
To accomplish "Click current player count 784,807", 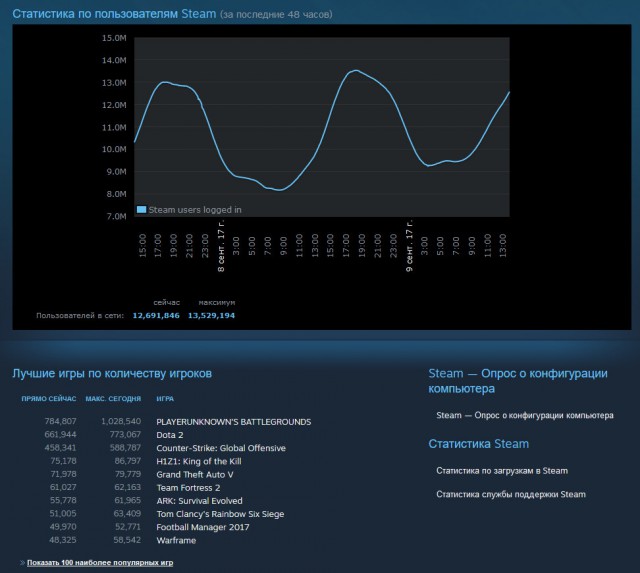I will pyautogui.click(x=60, y=421).
